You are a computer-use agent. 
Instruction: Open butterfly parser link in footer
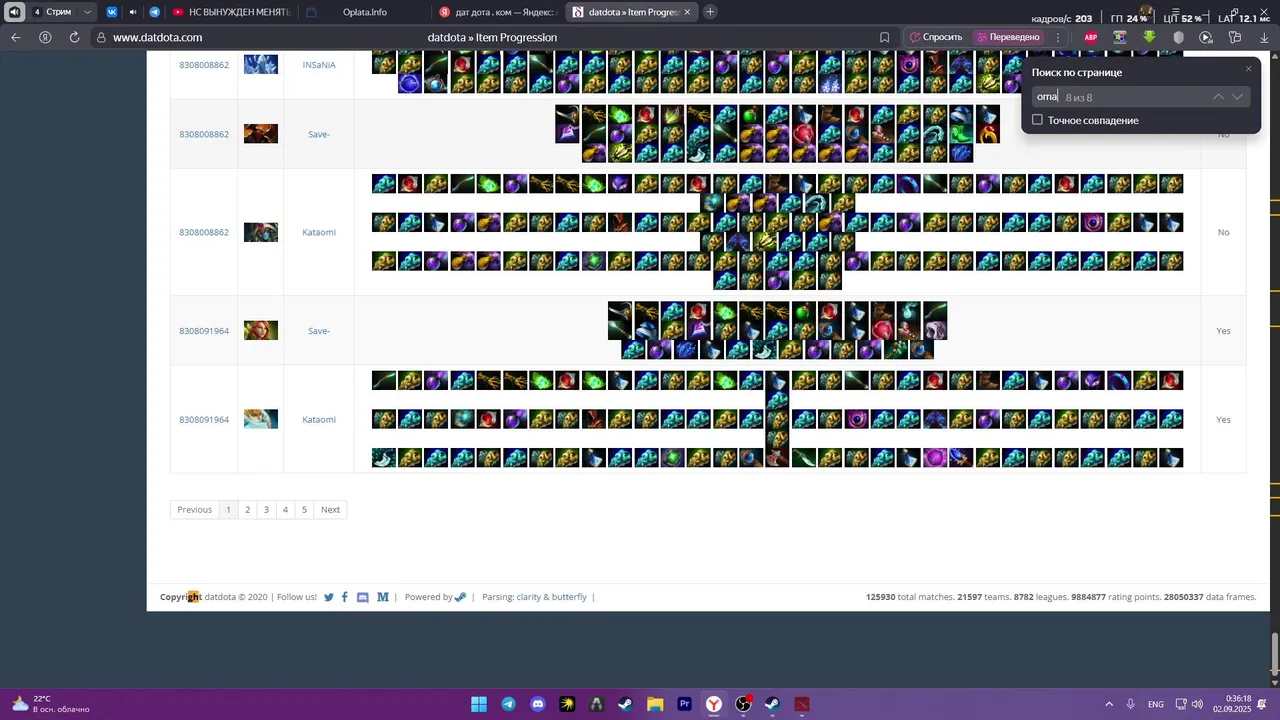(569, 597)
